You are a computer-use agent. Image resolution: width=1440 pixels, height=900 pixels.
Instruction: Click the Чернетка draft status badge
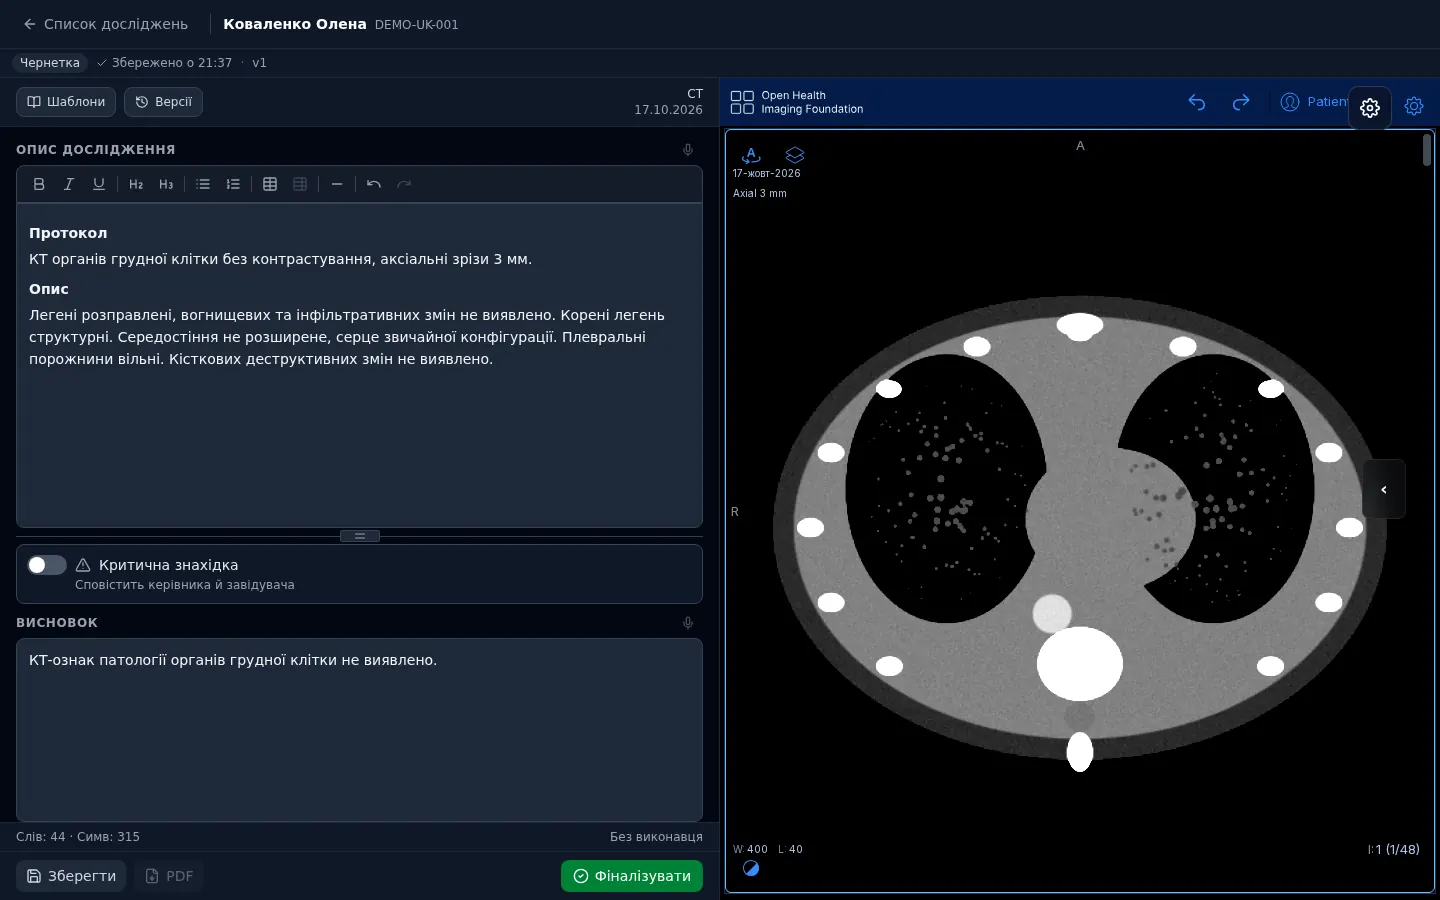(50, 63)
